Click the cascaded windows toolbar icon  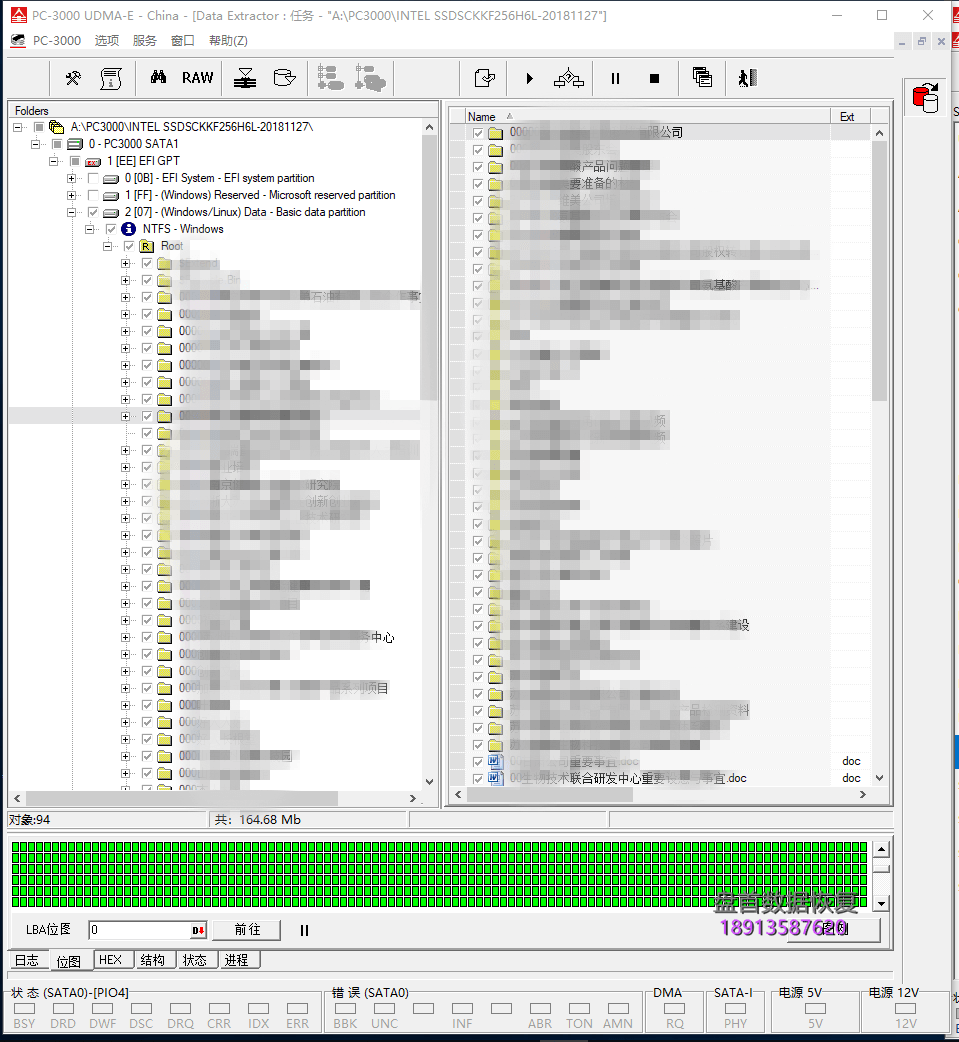click(702, 77)
